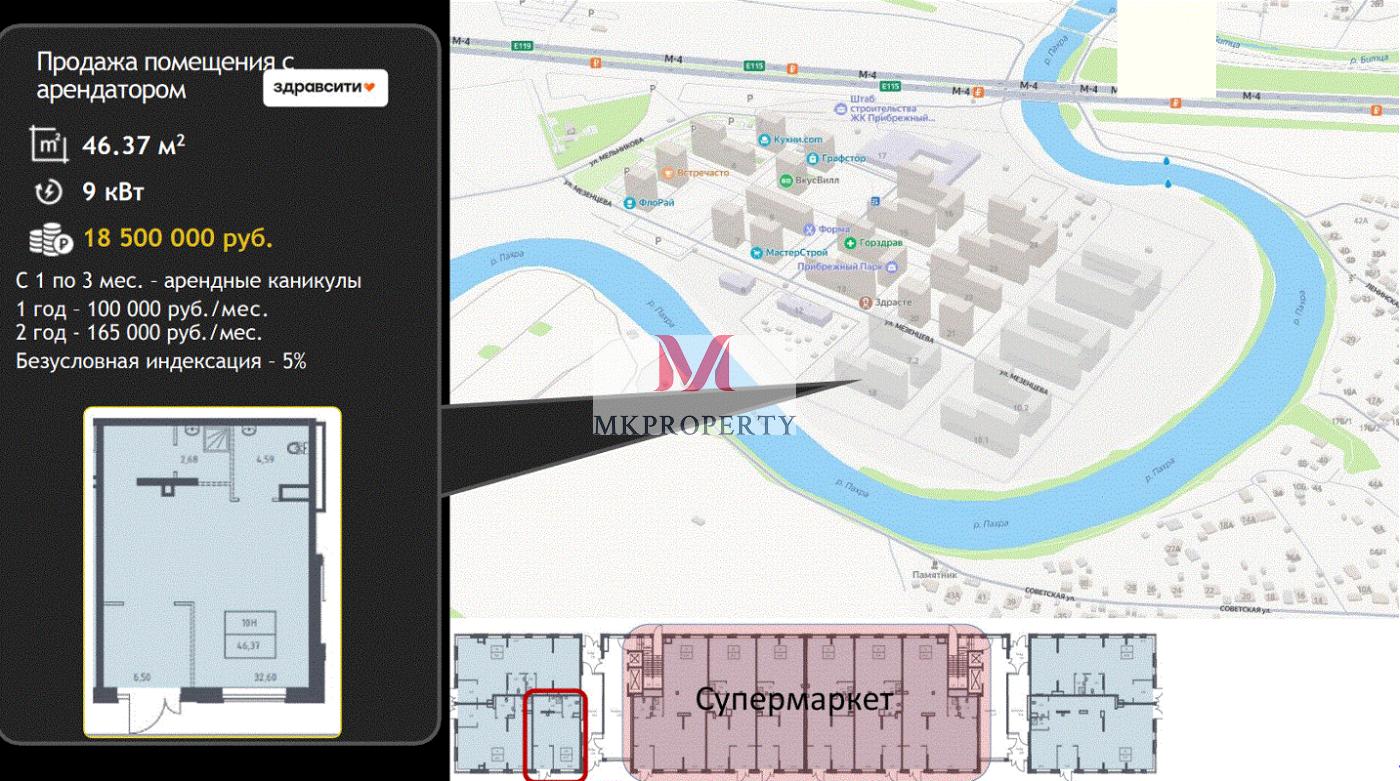This screenshot has height=781, width=1400.
Task: Click the square meters area icon
Action: (49, 144)
